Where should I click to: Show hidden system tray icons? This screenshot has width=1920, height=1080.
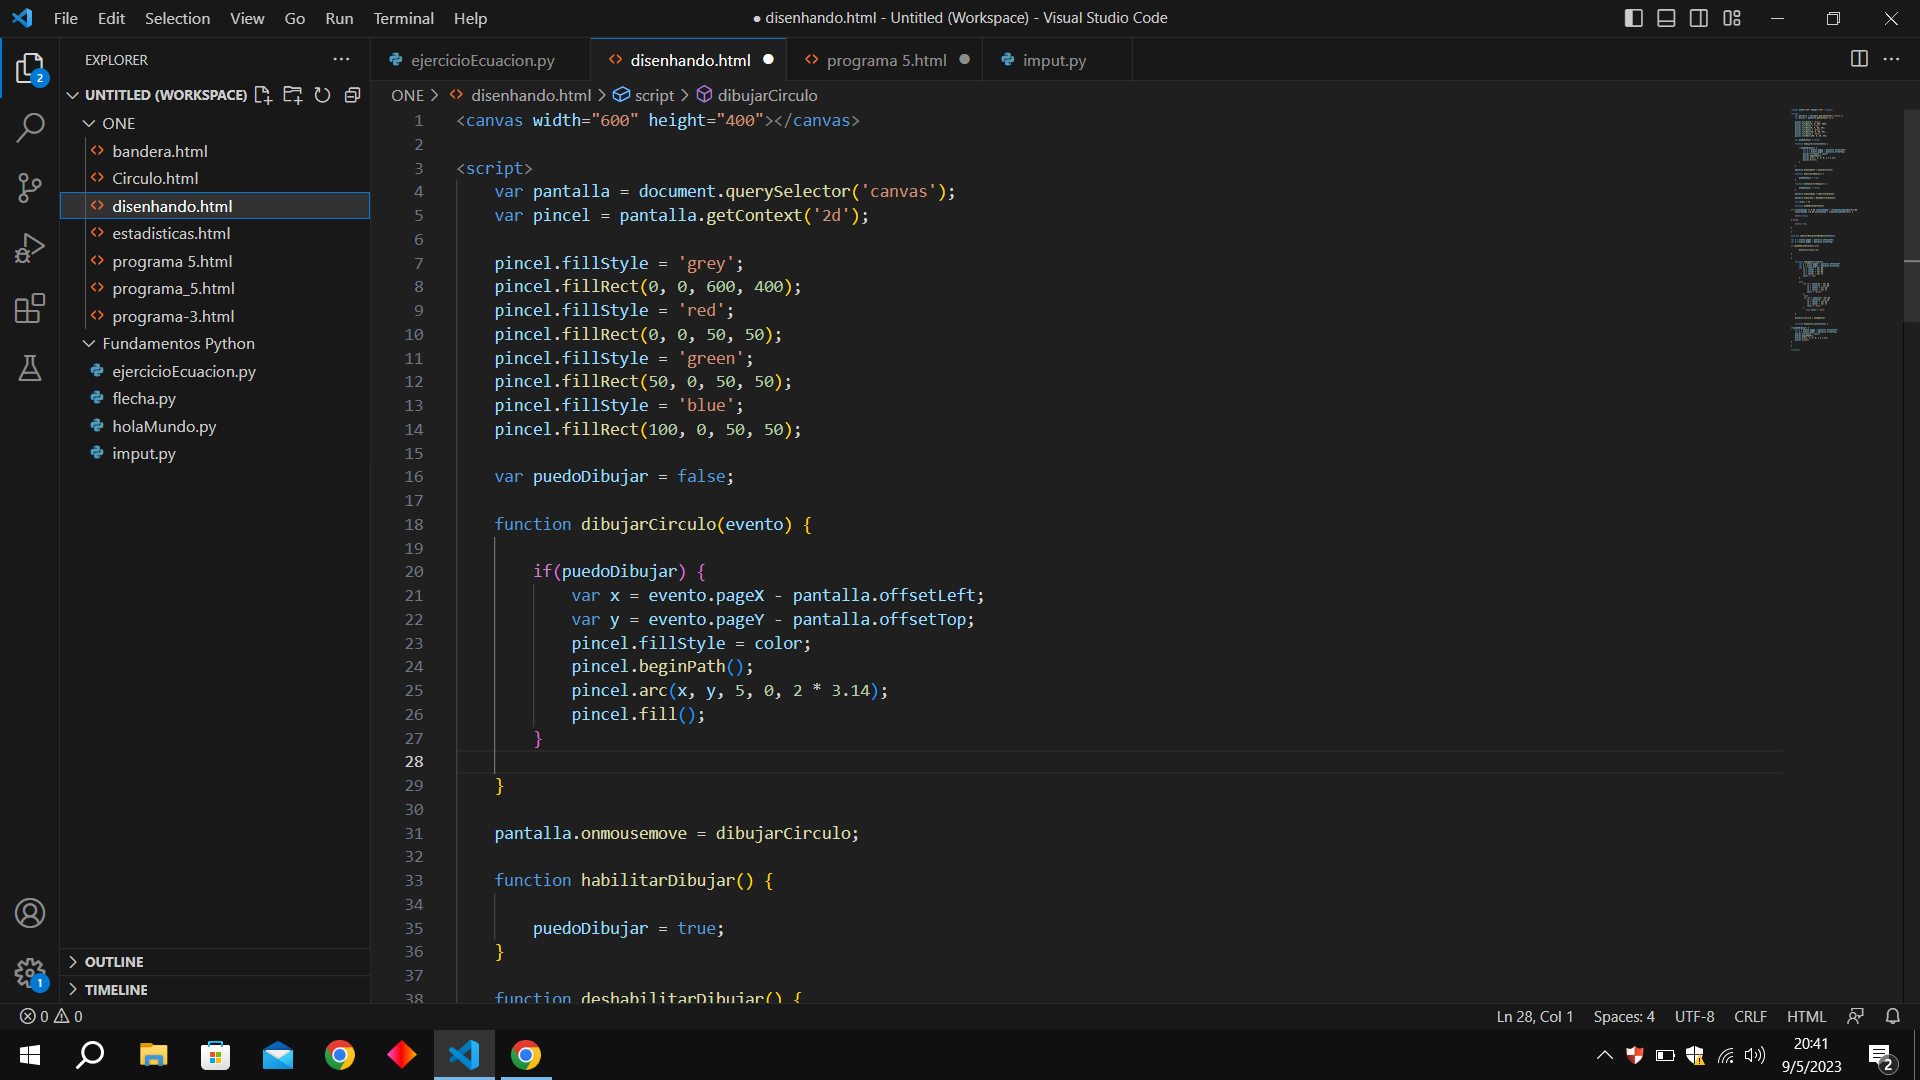tap(1604, 1055)
